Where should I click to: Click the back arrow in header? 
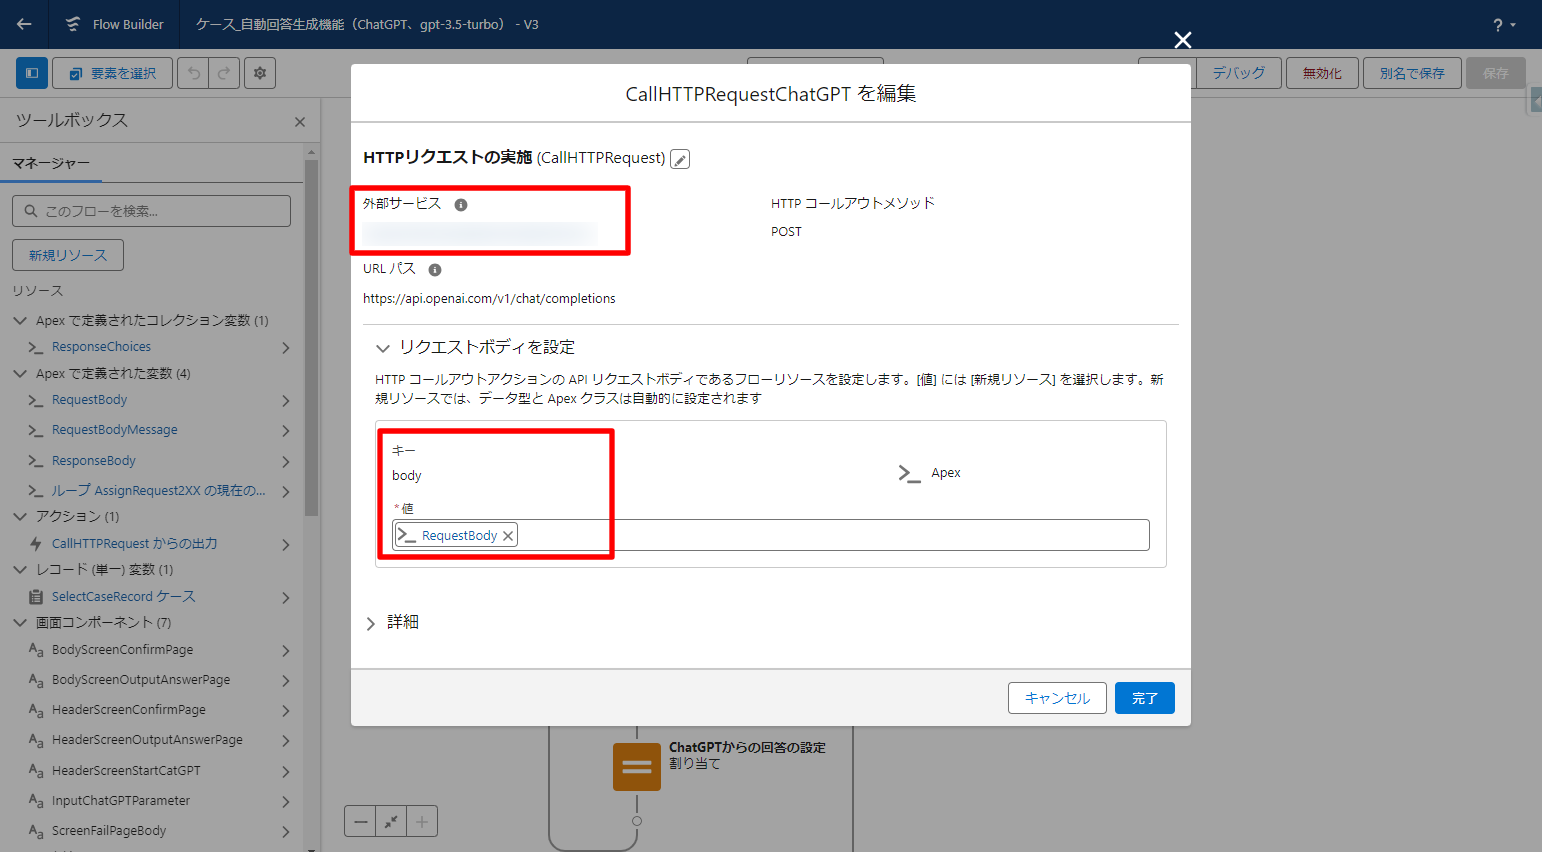point(24,24)
